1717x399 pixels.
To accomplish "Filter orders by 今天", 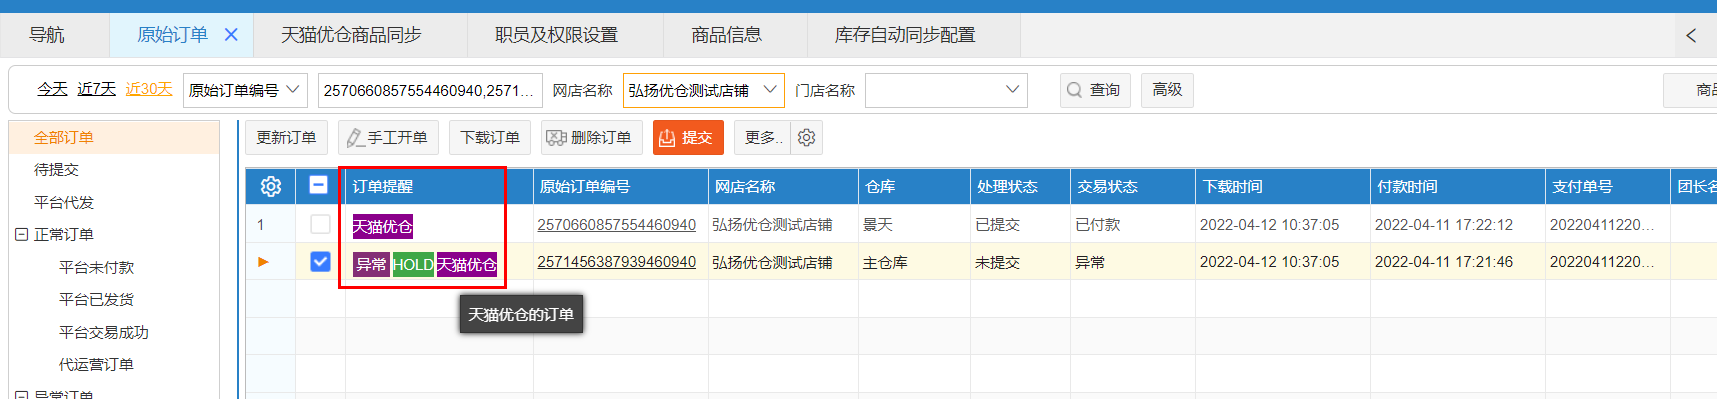I will pyautogui.click(x=52, y=89).
